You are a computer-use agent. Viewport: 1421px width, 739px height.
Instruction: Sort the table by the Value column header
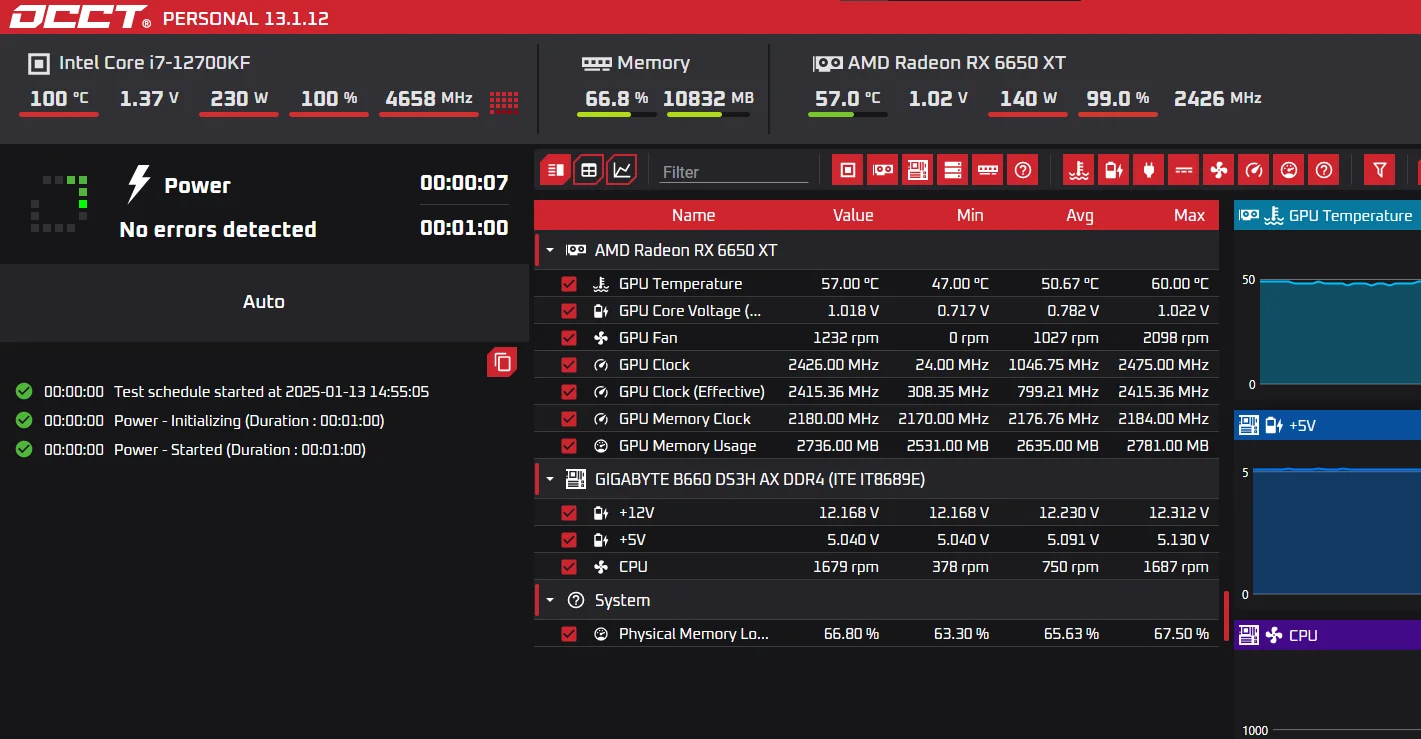853,215
